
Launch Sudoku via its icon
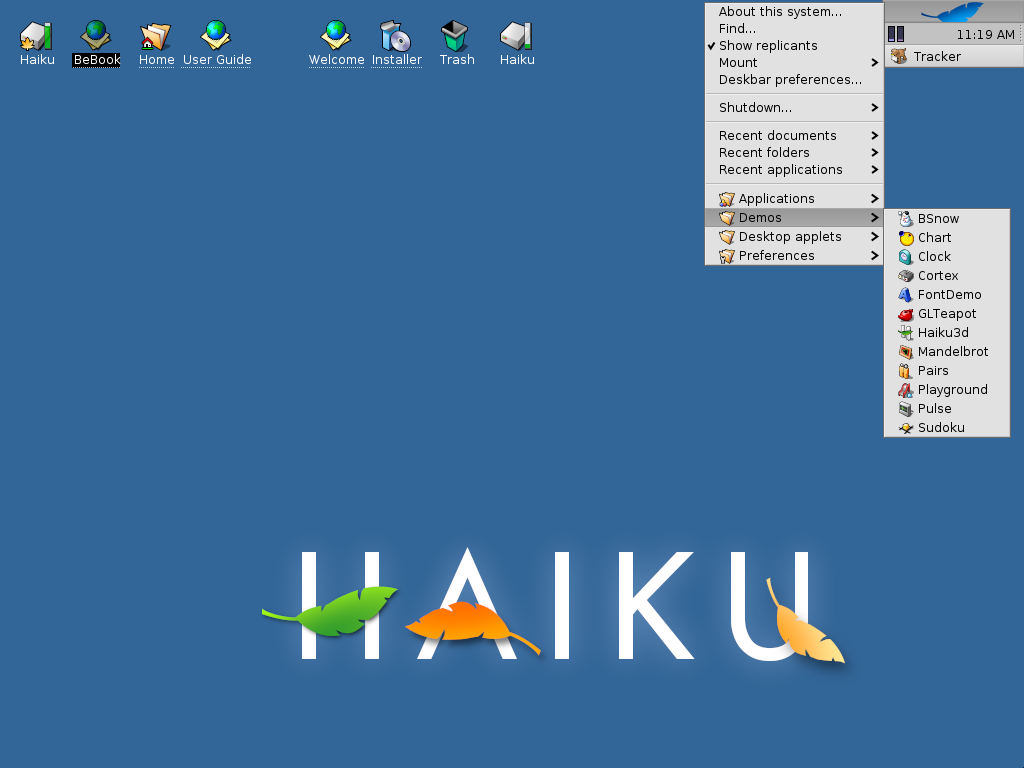tap(905, 427)
